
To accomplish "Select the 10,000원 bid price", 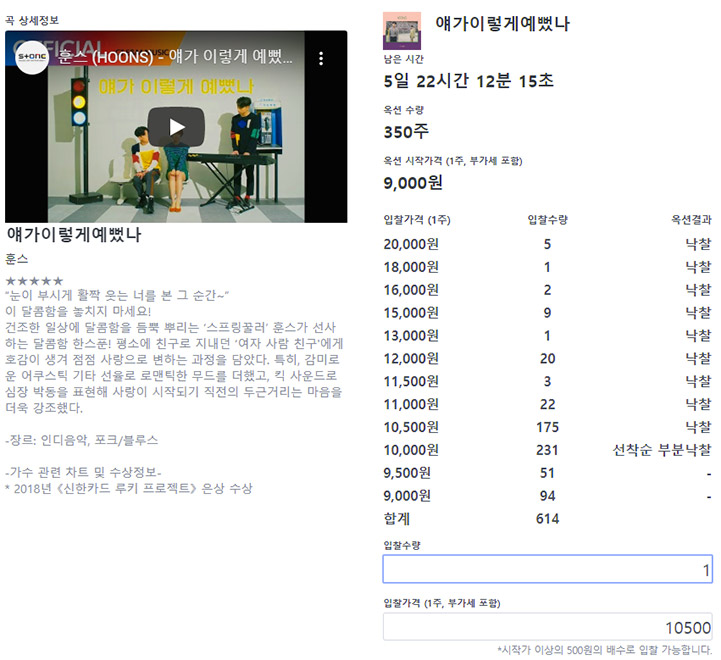I will [x=411, y=450].
